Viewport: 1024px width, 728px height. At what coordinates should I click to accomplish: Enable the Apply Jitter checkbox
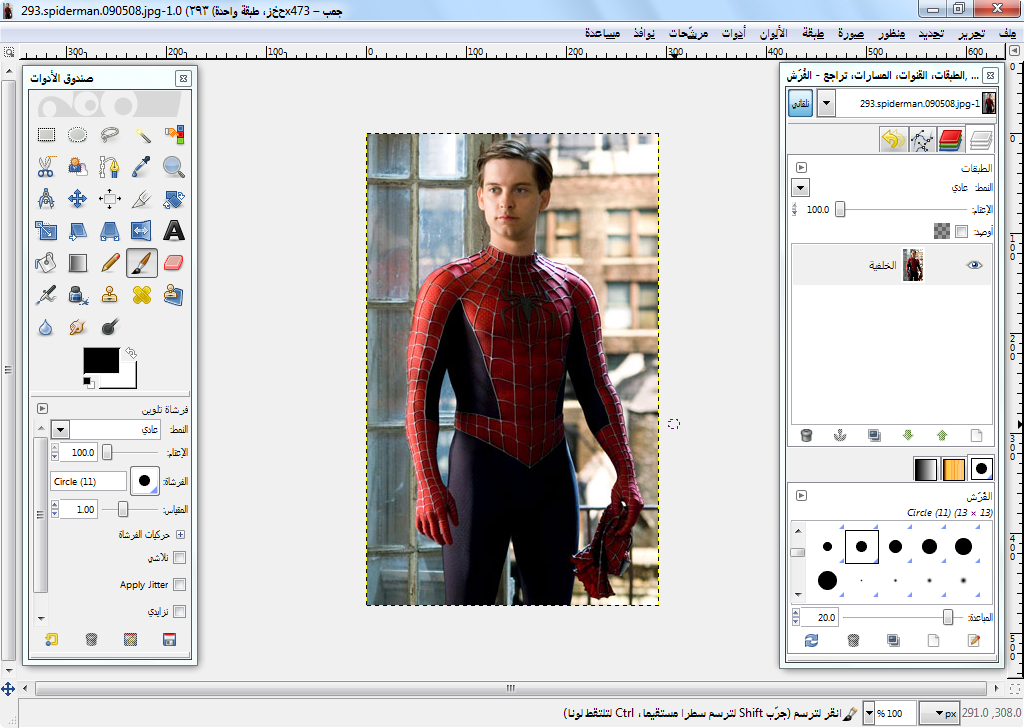coord(180,584)
